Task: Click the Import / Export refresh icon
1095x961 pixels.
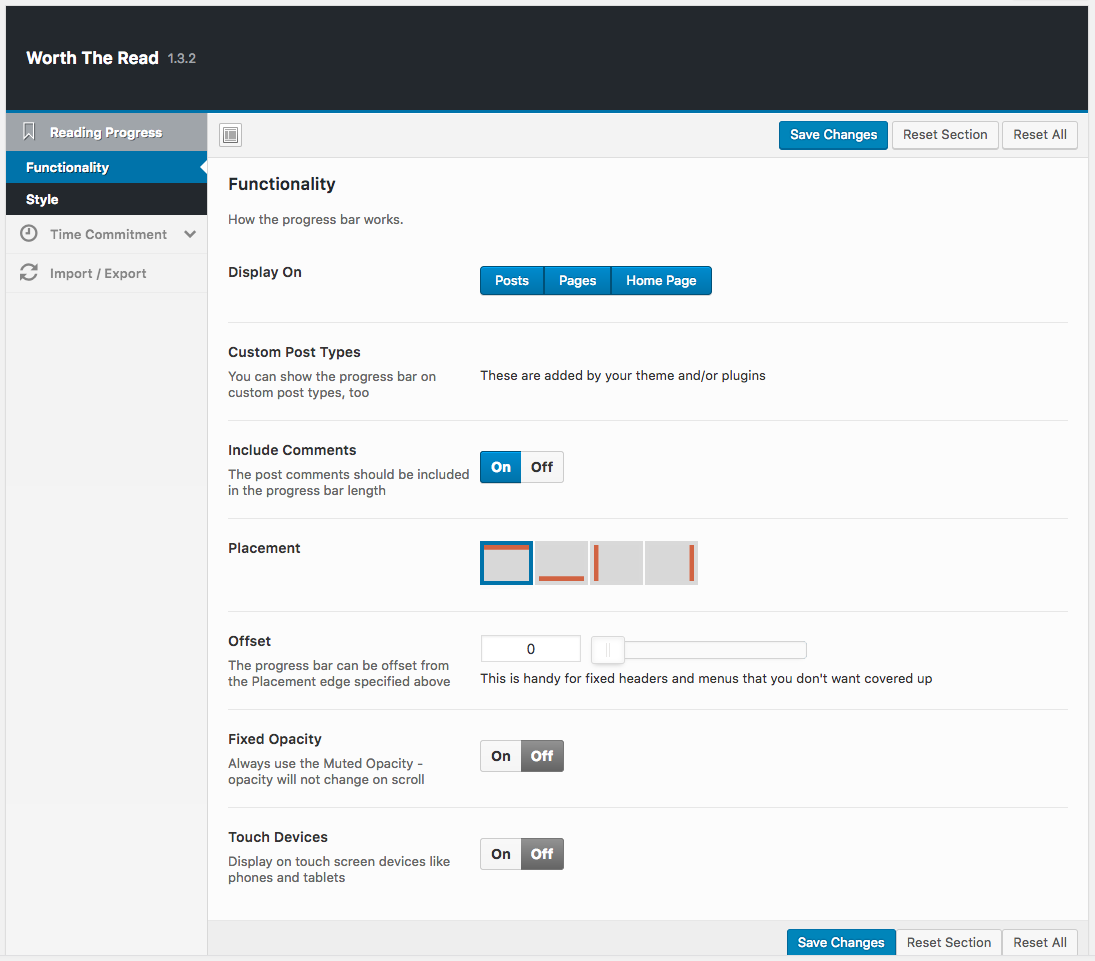Action: tap(29, 273)
